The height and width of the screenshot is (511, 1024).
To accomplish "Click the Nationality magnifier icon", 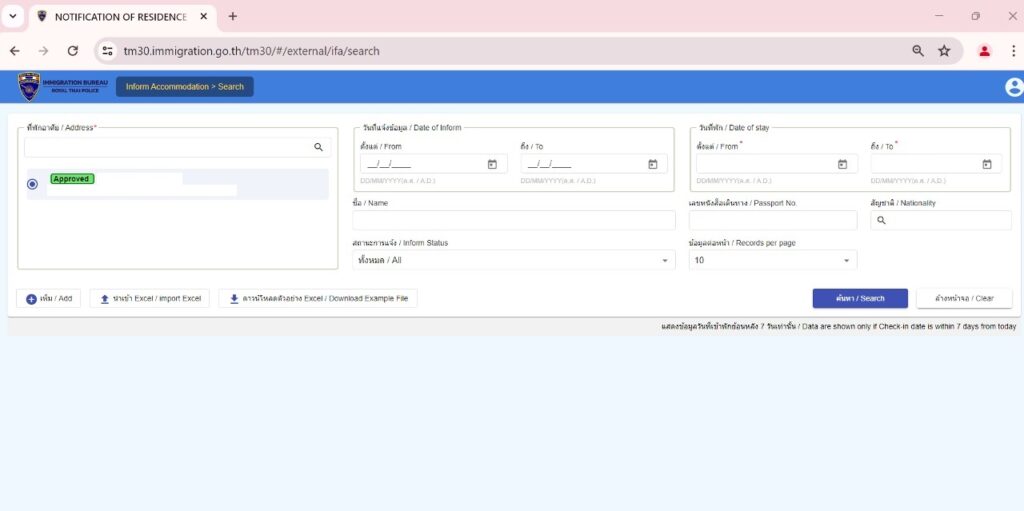I will tap(881, 221).
